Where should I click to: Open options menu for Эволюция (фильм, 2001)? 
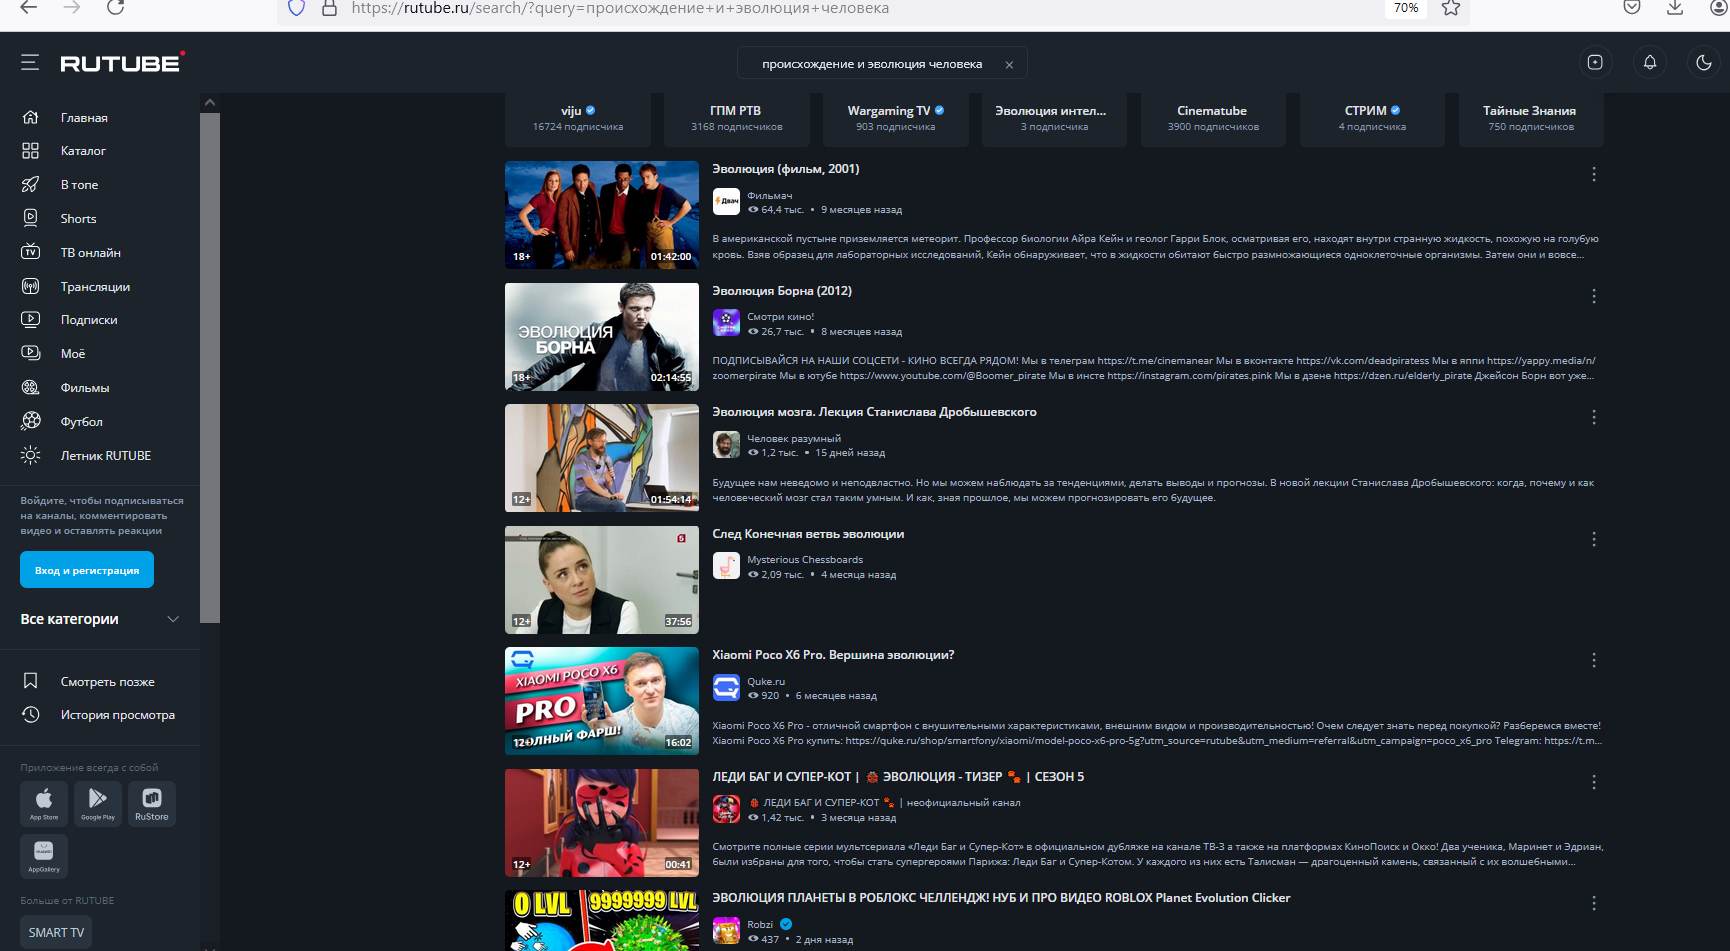(1594, 174)
